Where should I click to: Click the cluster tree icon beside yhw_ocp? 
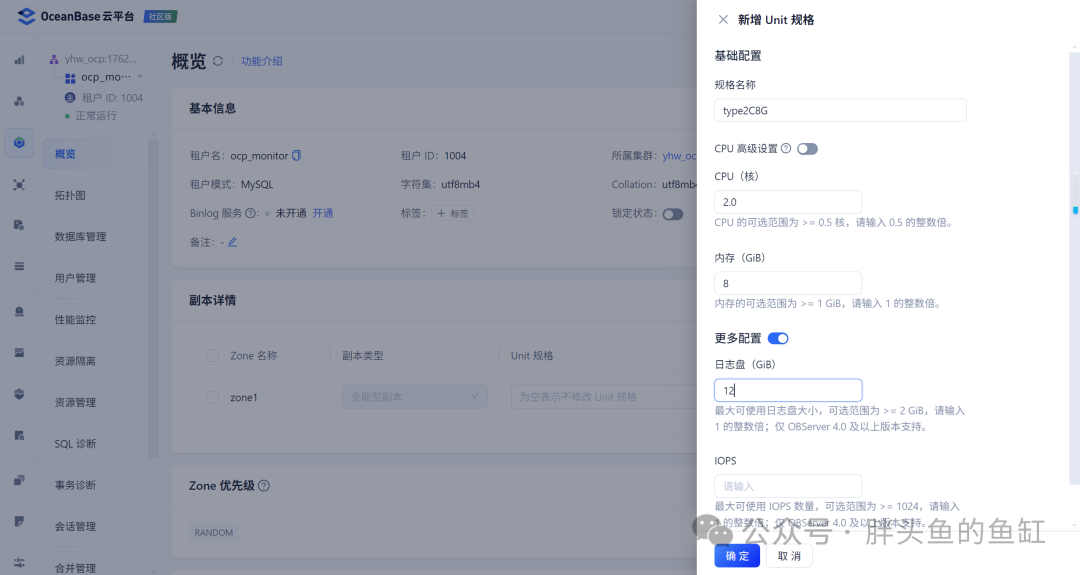pyautogui.click(x=54, y=59)
